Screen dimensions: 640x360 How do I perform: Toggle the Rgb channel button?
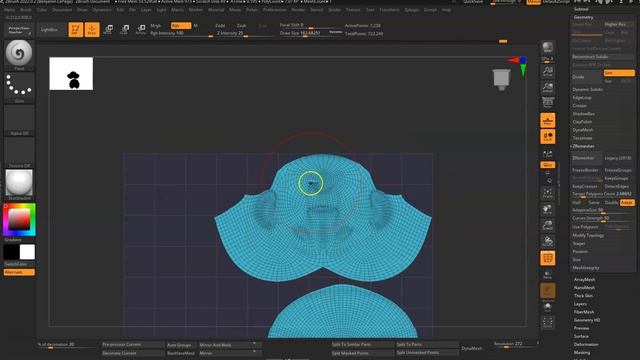181,25
